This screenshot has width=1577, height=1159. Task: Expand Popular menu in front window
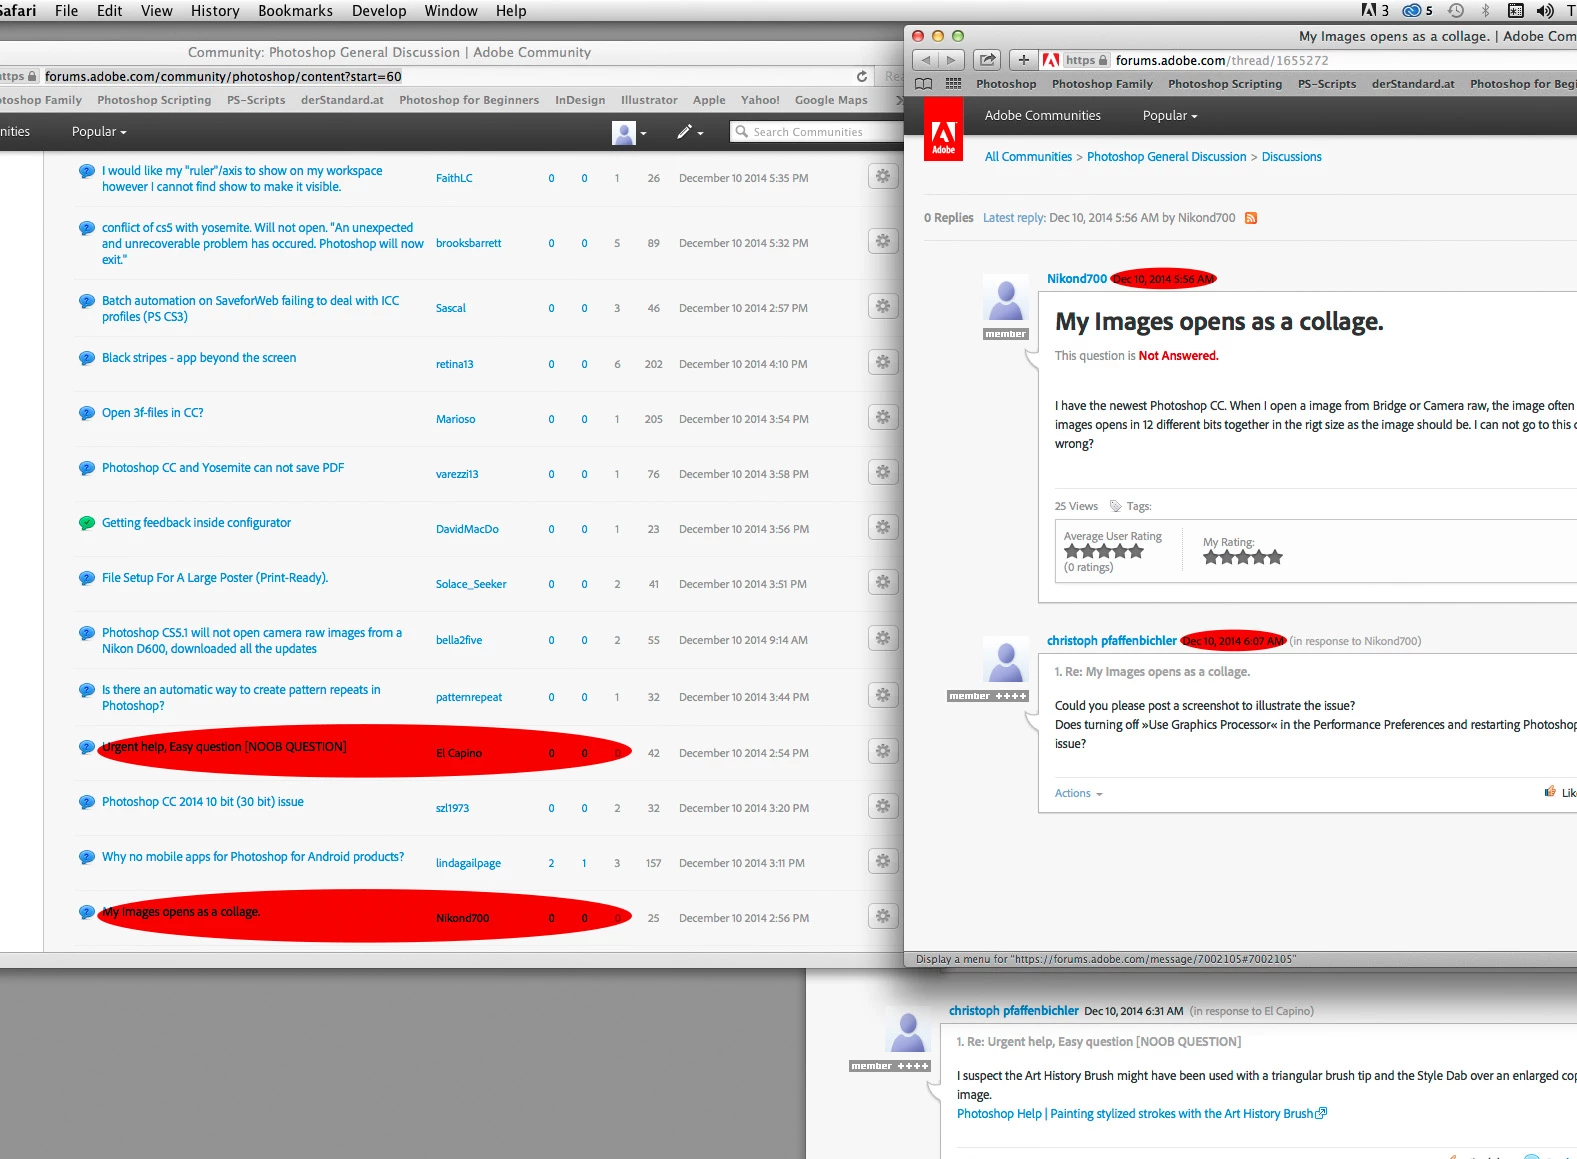click(1170, 116)
